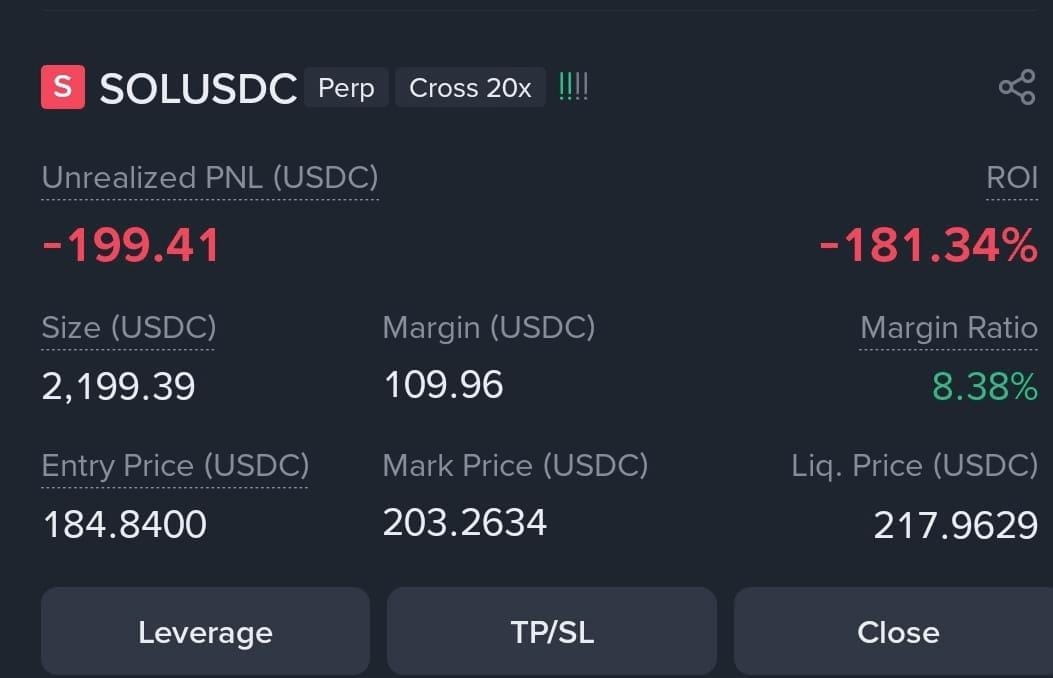Tap the Unrealized PNL (USDC) label
The width and height of the screenshot is (1053, 678).
pos(210,178)
